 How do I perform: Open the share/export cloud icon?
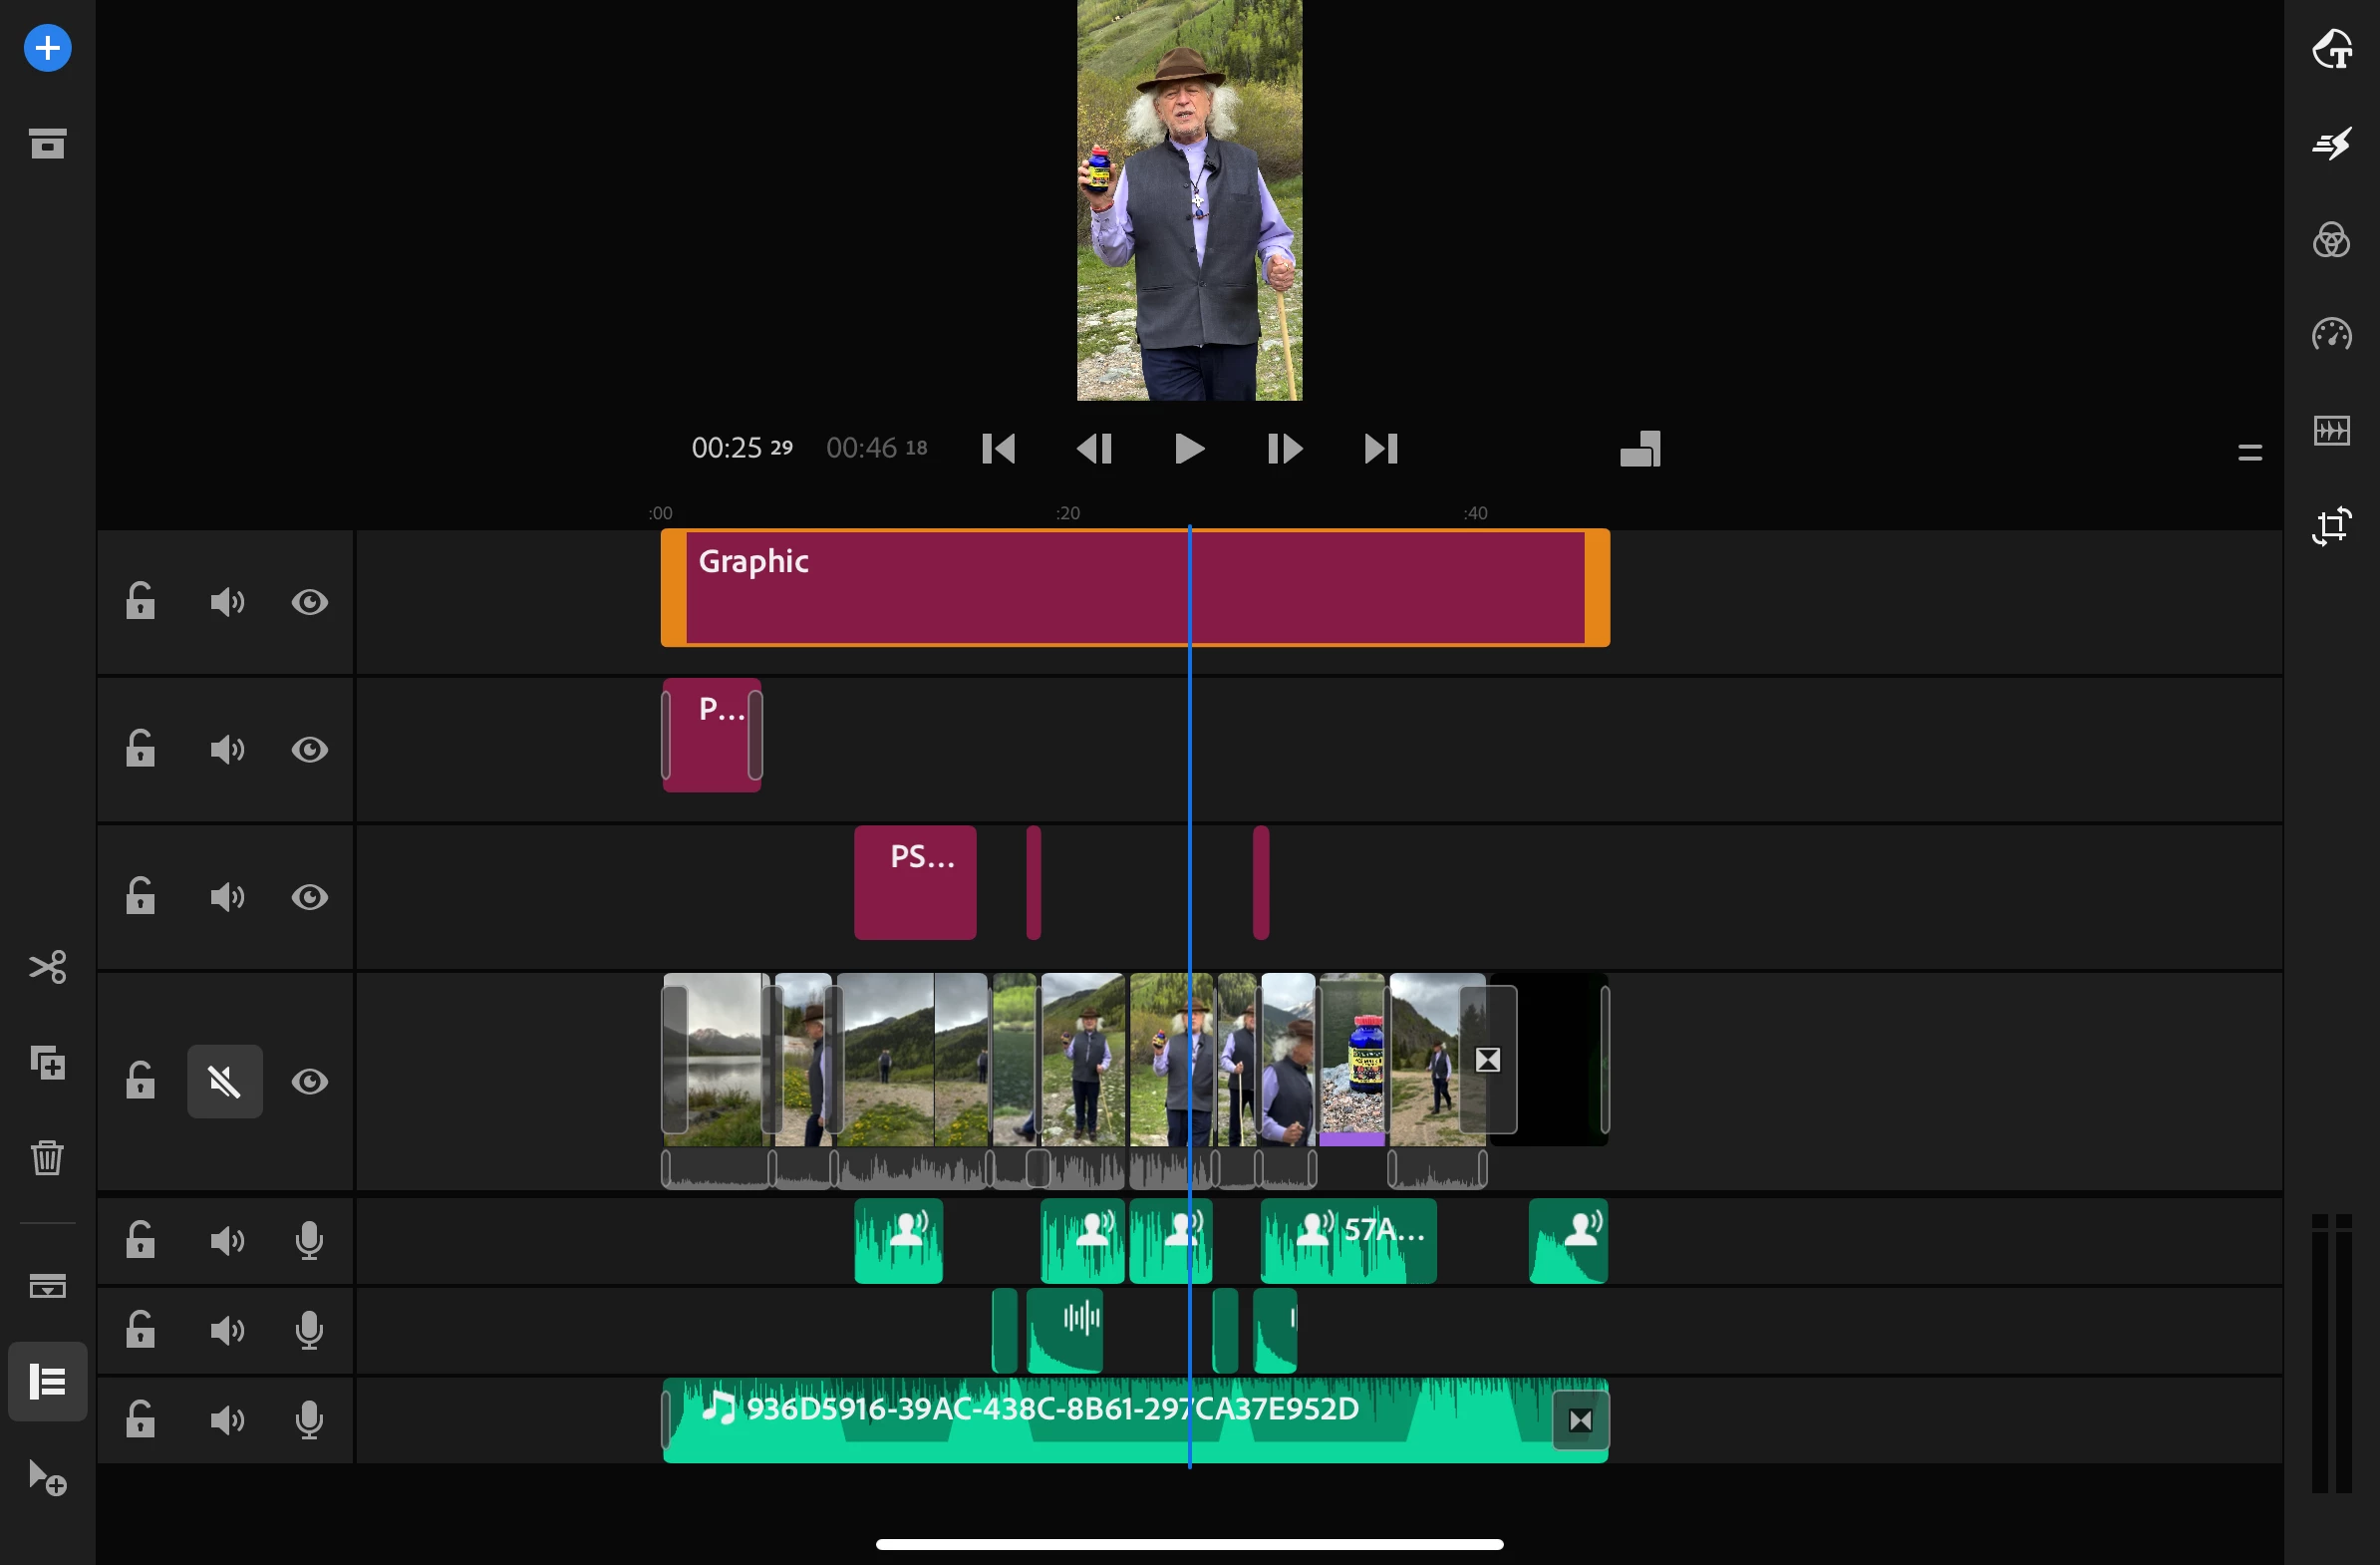pyautogui.click(x=2332, y=48)
